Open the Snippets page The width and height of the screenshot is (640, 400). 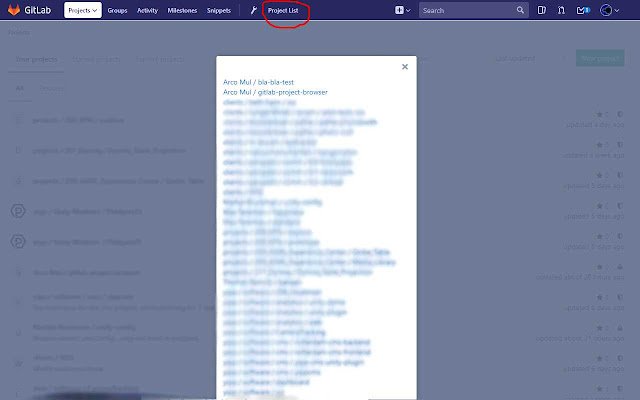coord(219,10)
